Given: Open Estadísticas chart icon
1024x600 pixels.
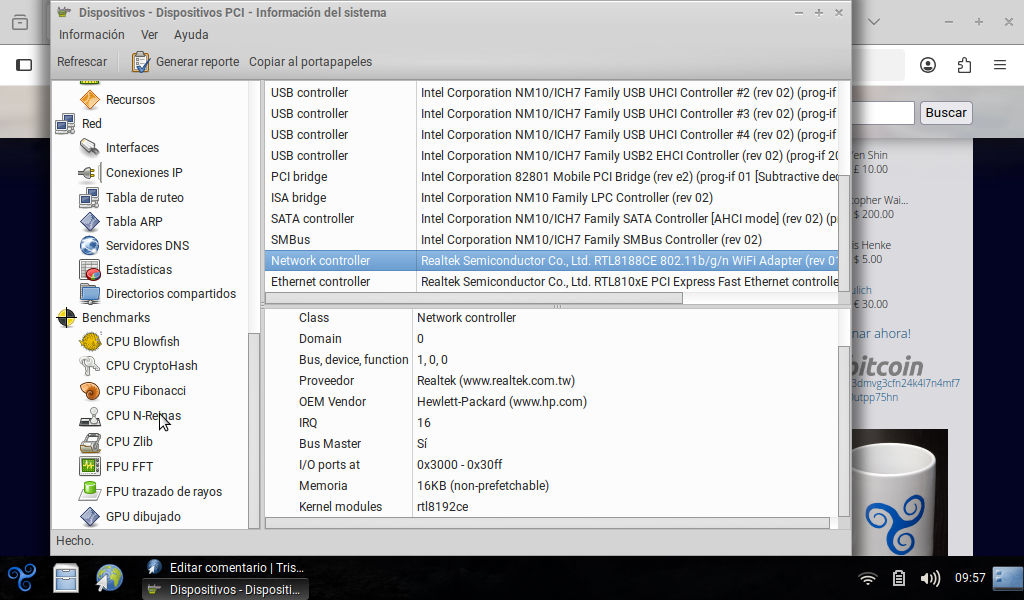Looking at the screenshot, I should [89, 270].
